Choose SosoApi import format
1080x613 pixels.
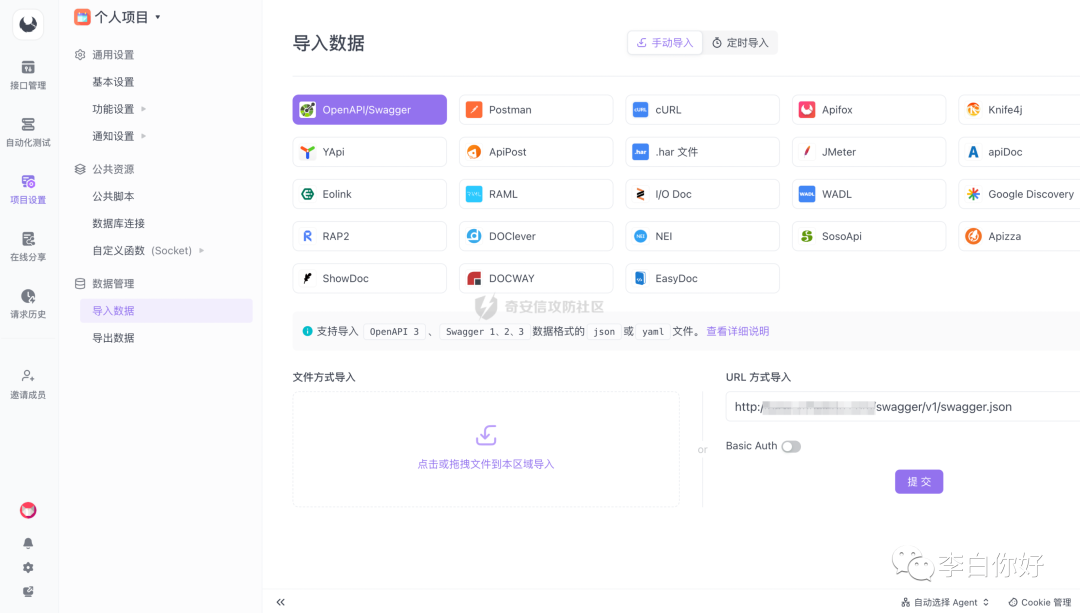click(869, 236)
